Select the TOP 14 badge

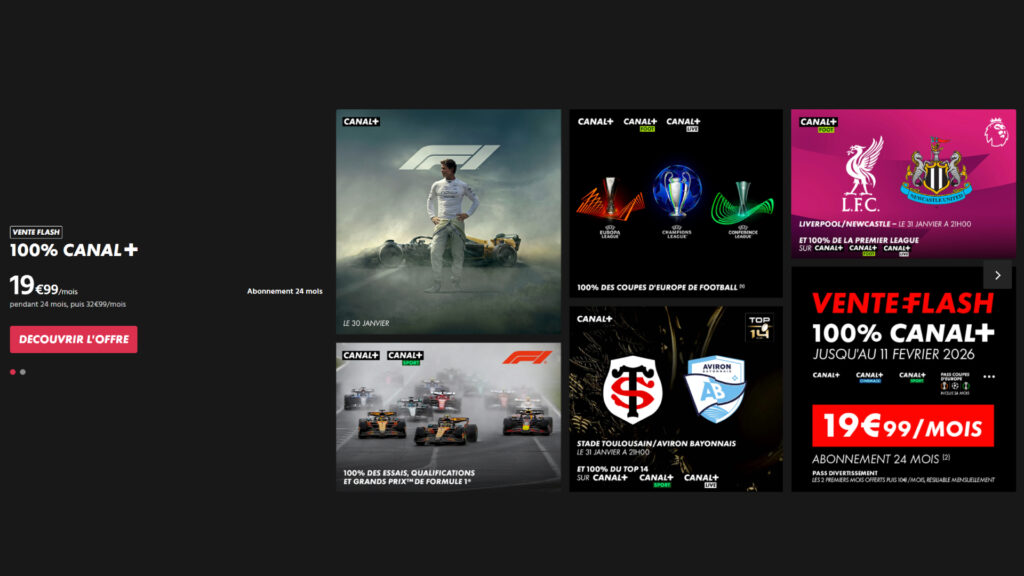(x=759, y=328)
